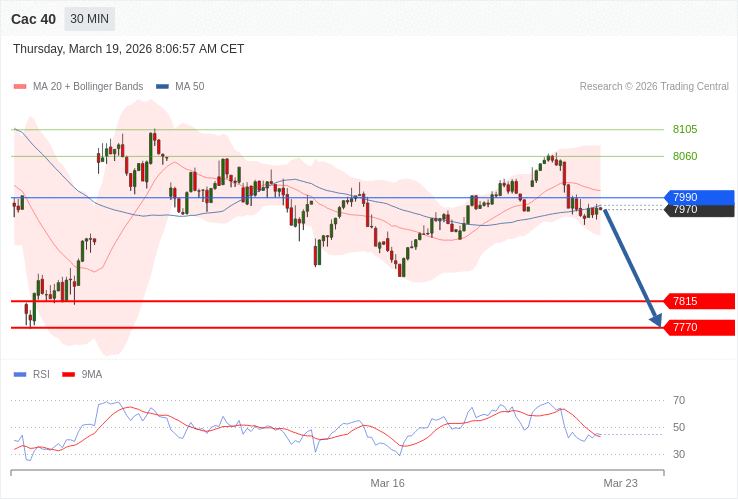Click the red 7815 support tag
The image size is (738, 500).
tap(698, 301)
